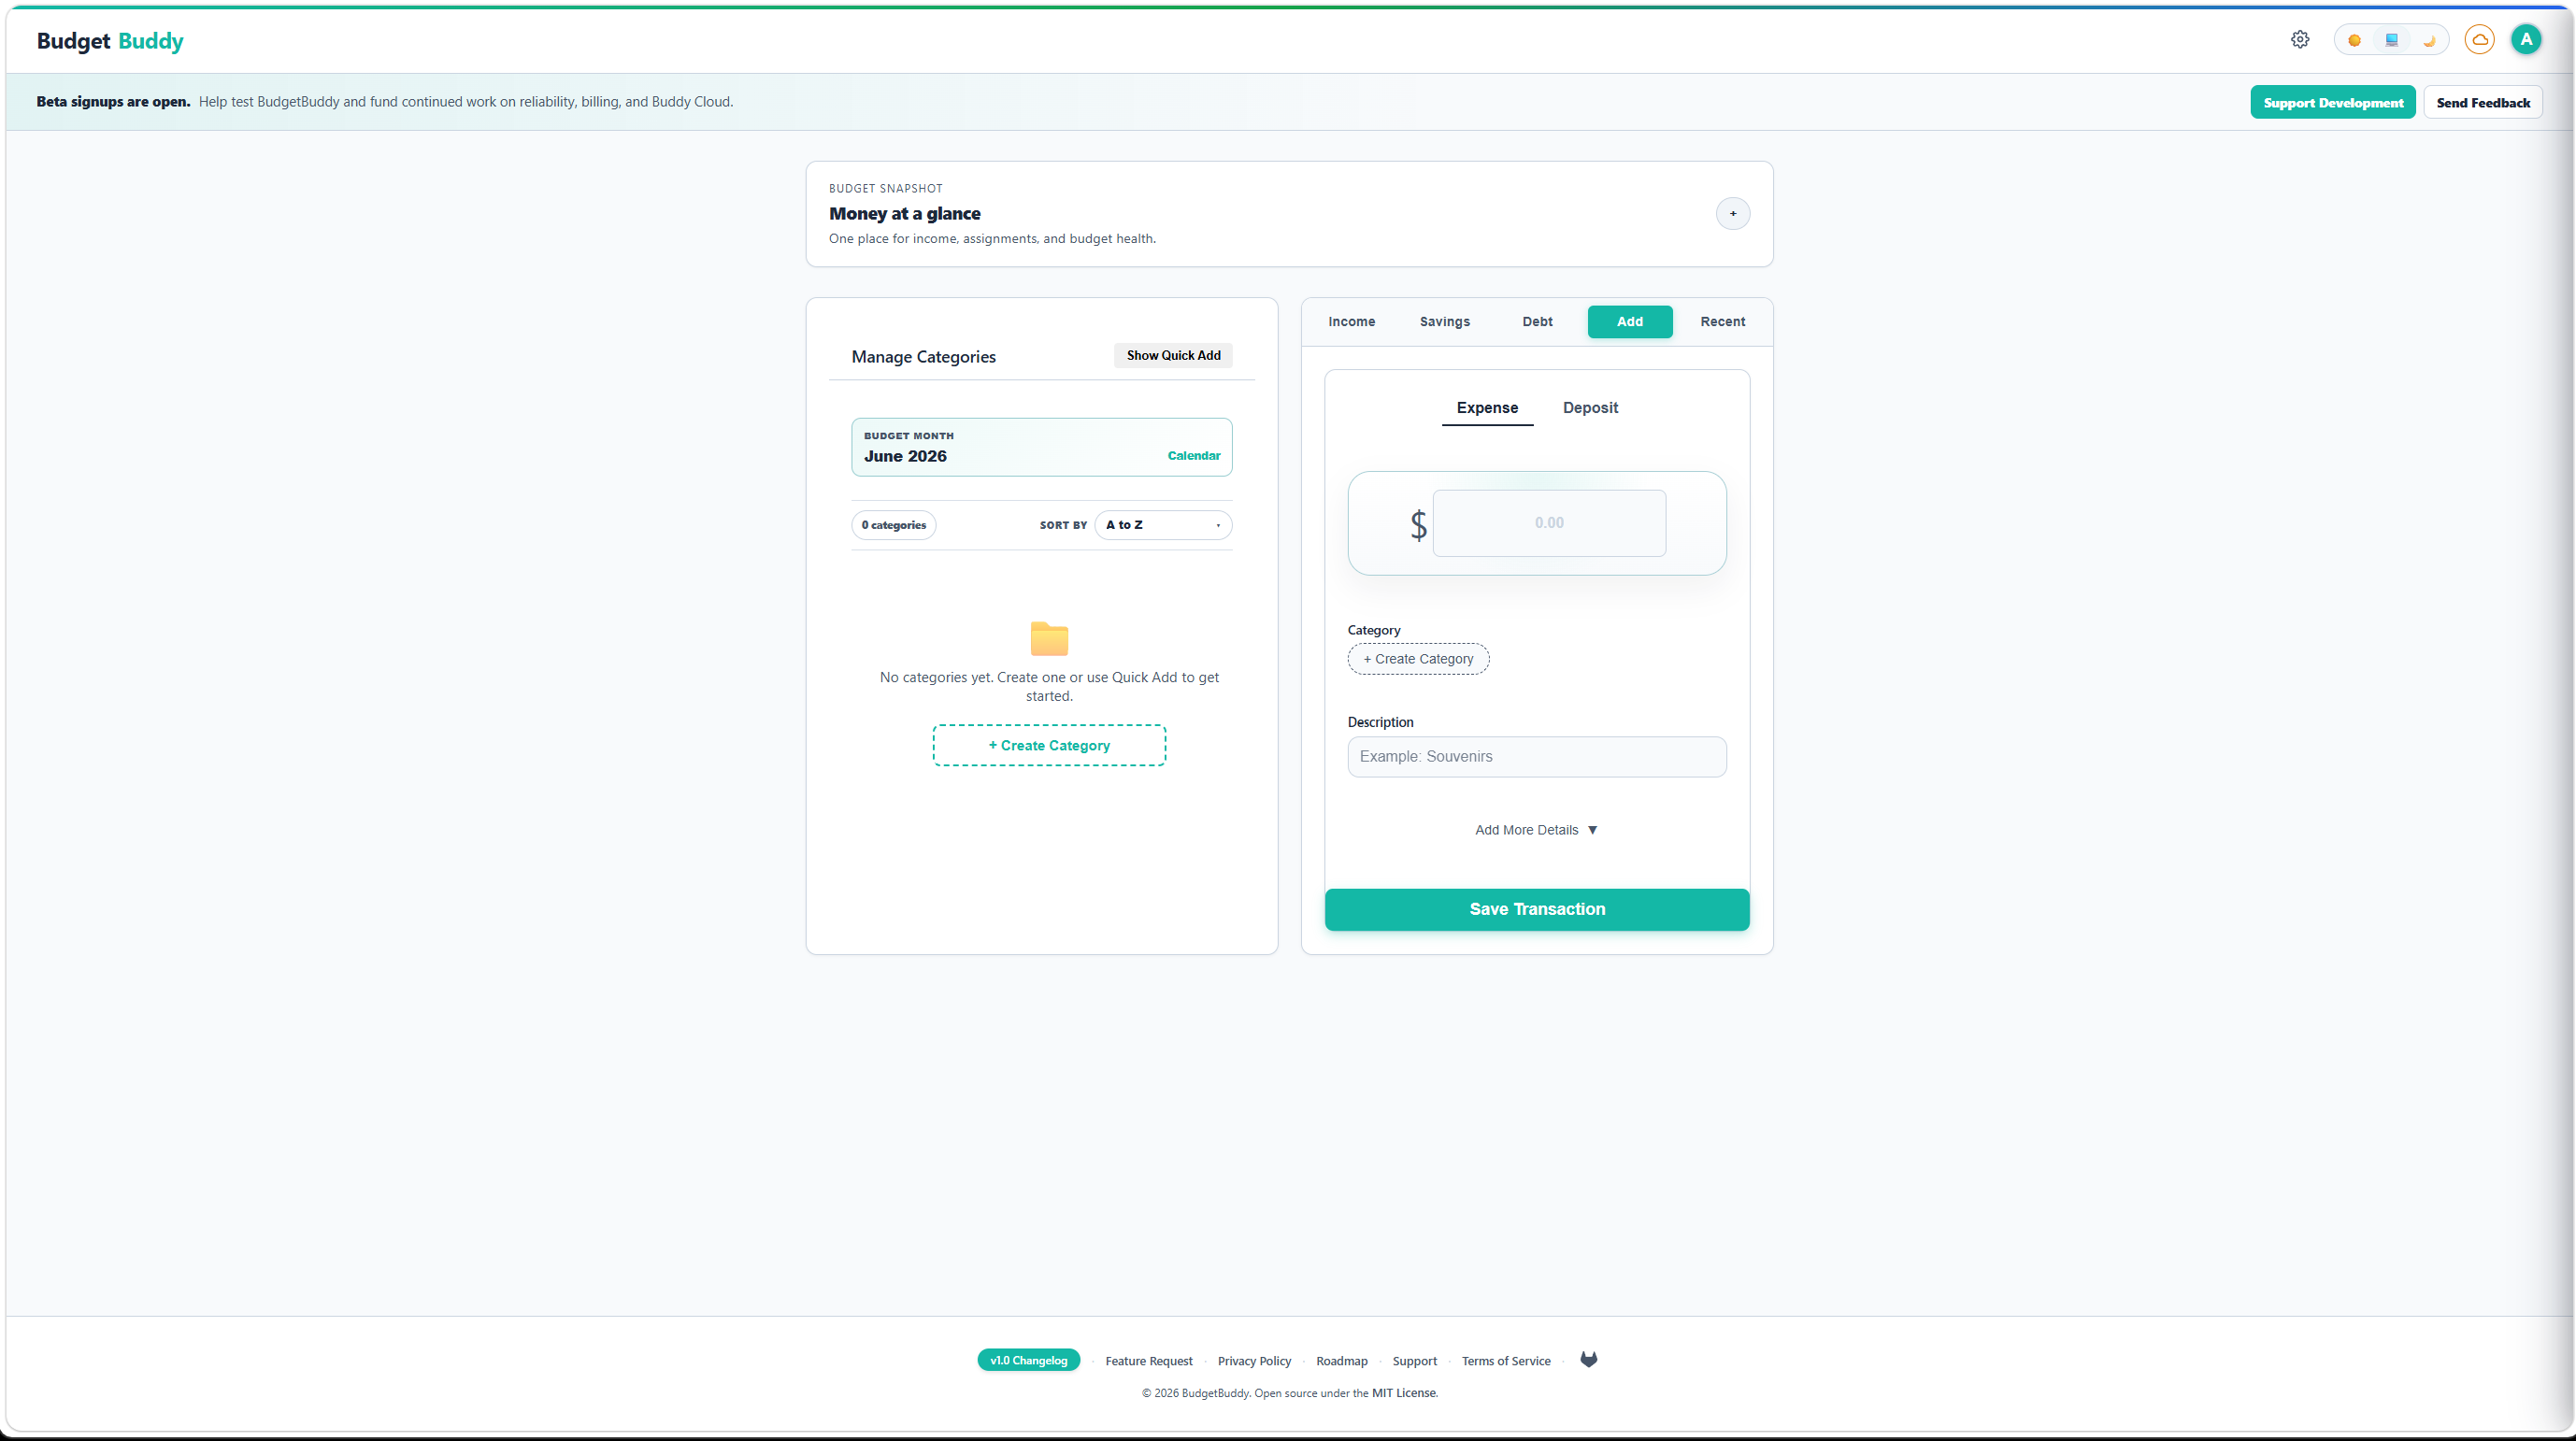
Task: Open the Sort By A to Z dropdown
Action: click(x=1163, y=525)
